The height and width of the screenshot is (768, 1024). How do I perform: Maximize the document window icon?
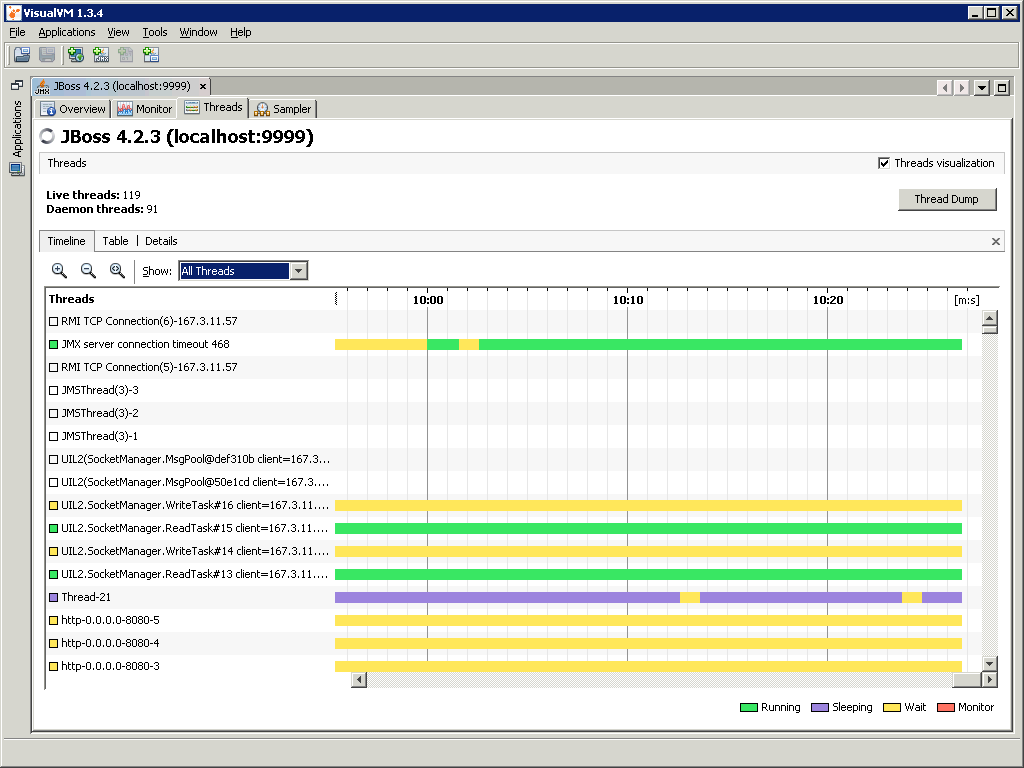pos(1002,88)
